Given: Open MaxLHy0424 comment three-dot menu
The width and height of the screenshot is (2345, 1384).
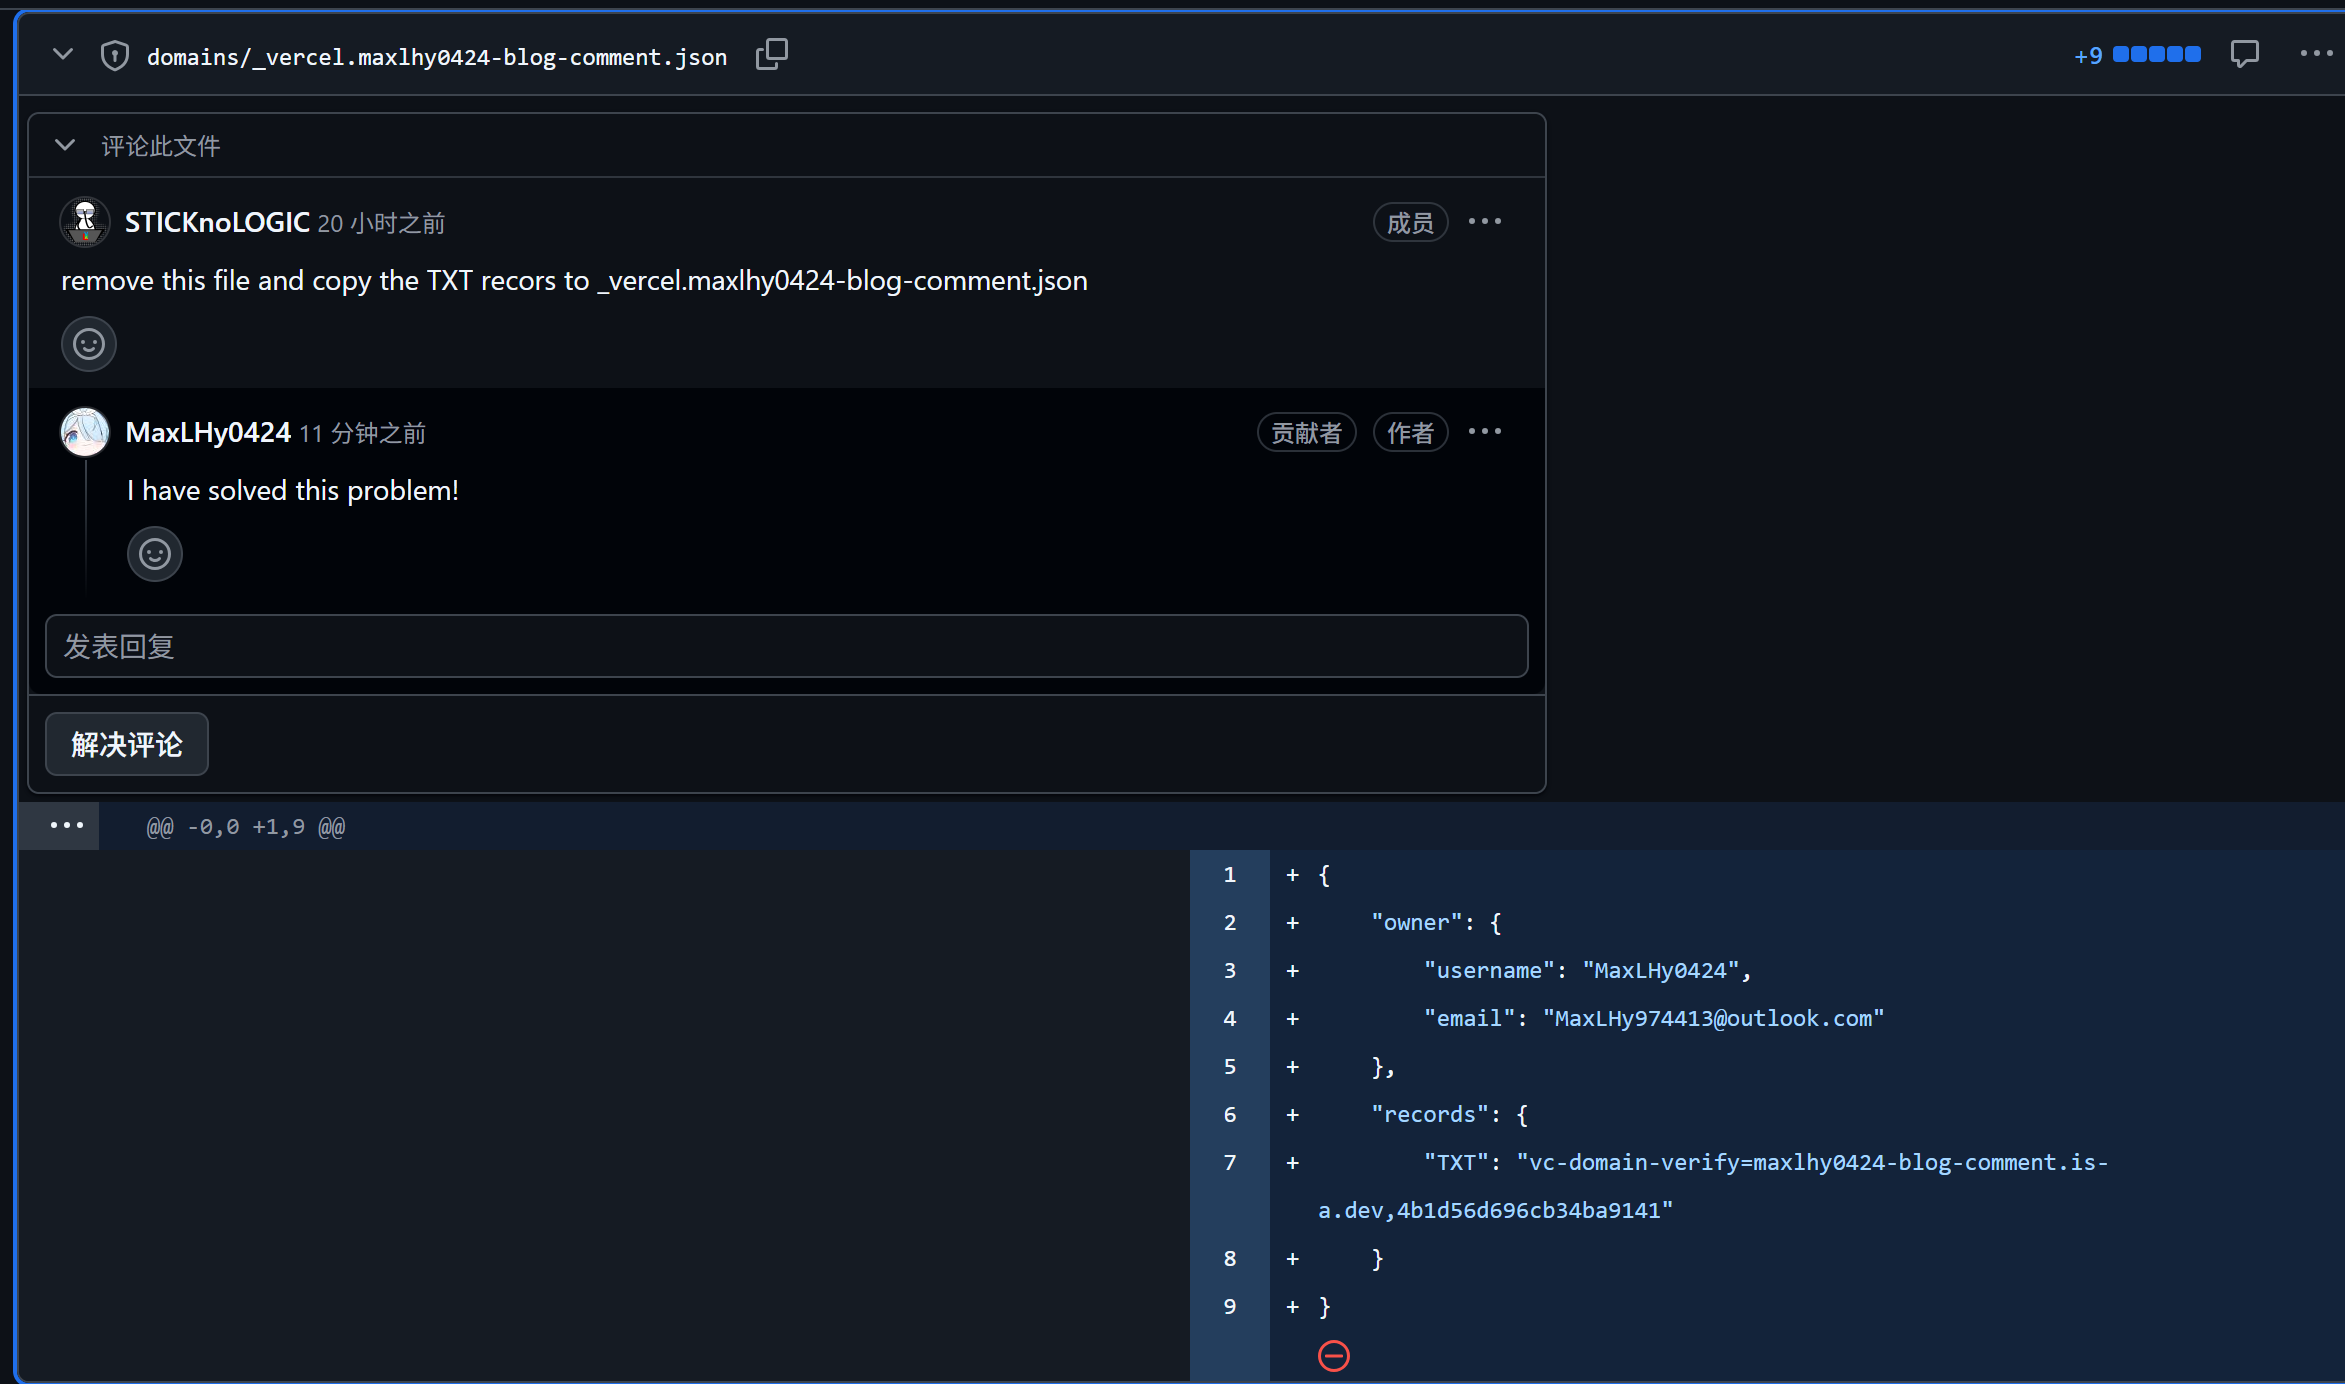Looking at the screenshot, I should coord(1485,432).
